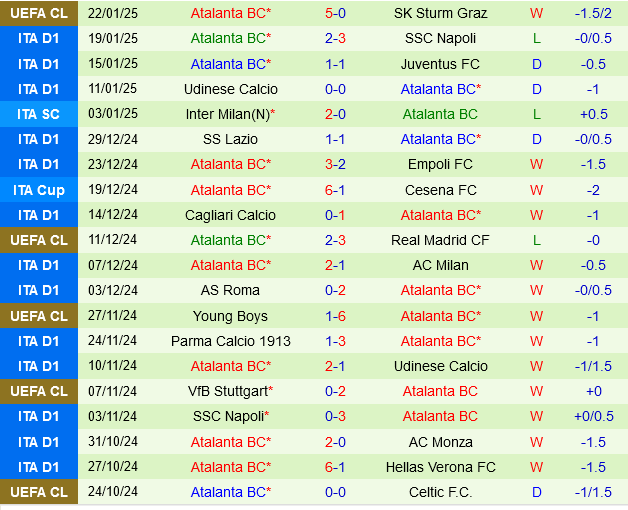This screenshot has width=628, height=510.
Task: Click the Juventus FC team name
Action: pos(440,64)
